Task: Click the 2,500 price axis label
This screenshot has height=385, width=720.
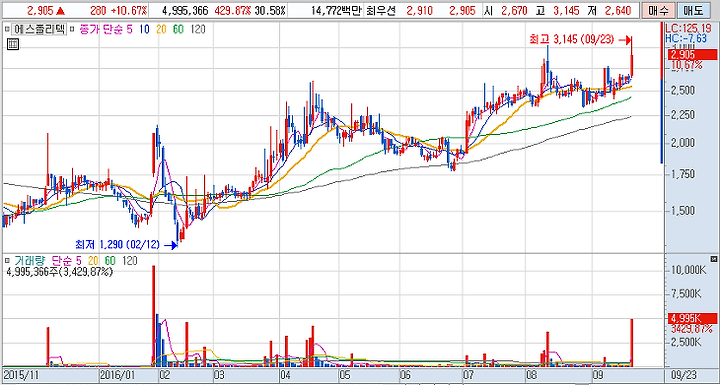Action: point(683,91)
